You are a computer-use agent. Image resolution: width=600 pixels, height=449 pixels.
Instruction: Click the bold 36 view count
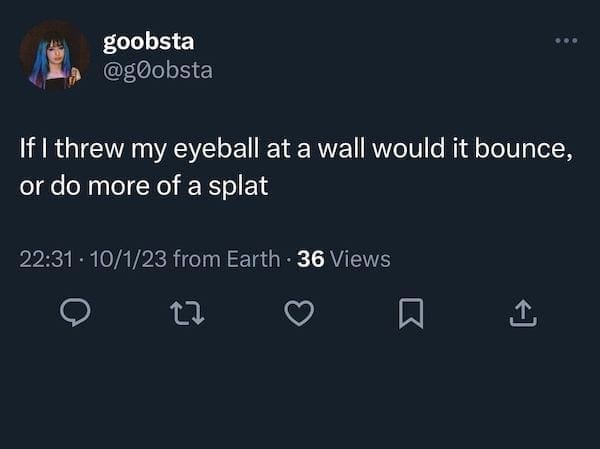(310, 259)
